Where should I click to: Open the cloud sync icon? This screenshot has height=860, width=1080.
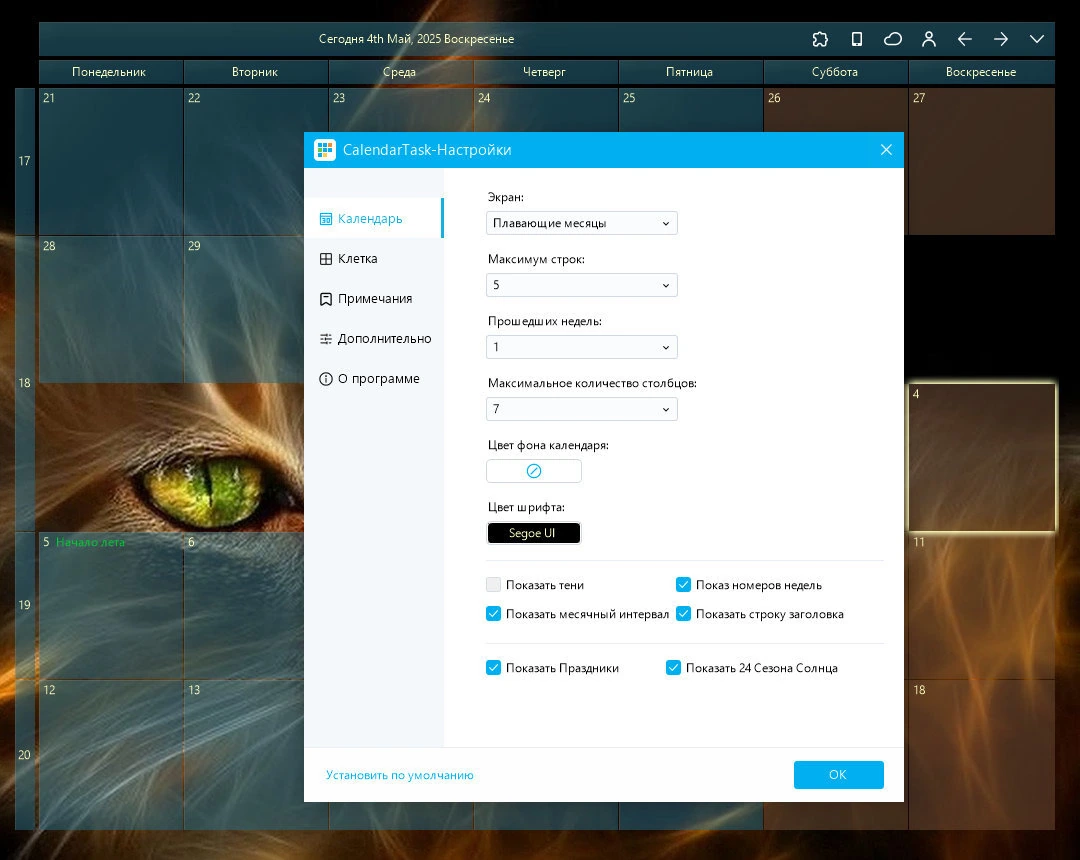click(893, 39)
